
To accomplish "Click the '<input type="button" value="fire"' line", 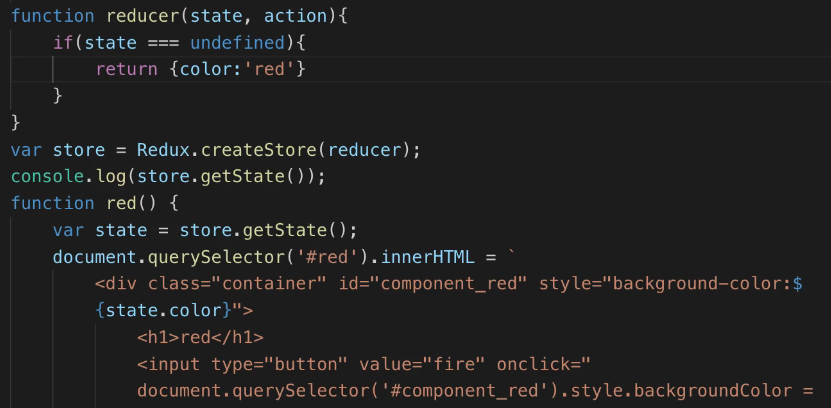I will pyautogui.click(x=364, y=365).
